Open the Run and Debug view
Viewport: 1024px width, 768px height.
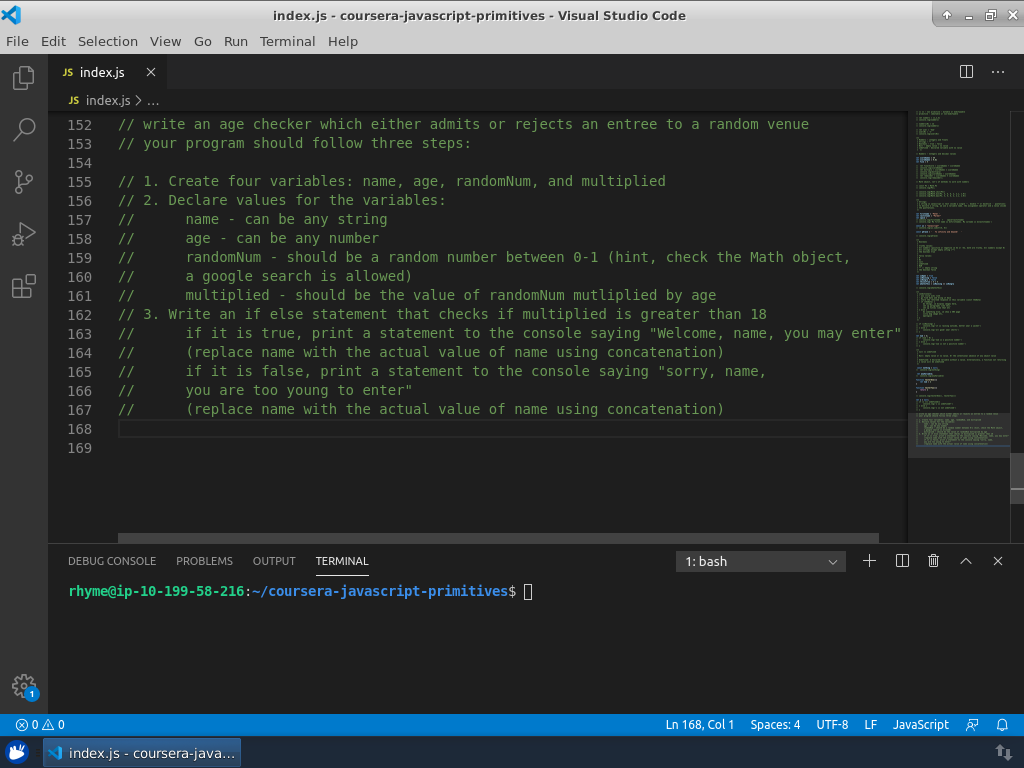click(x=24, y=234)
